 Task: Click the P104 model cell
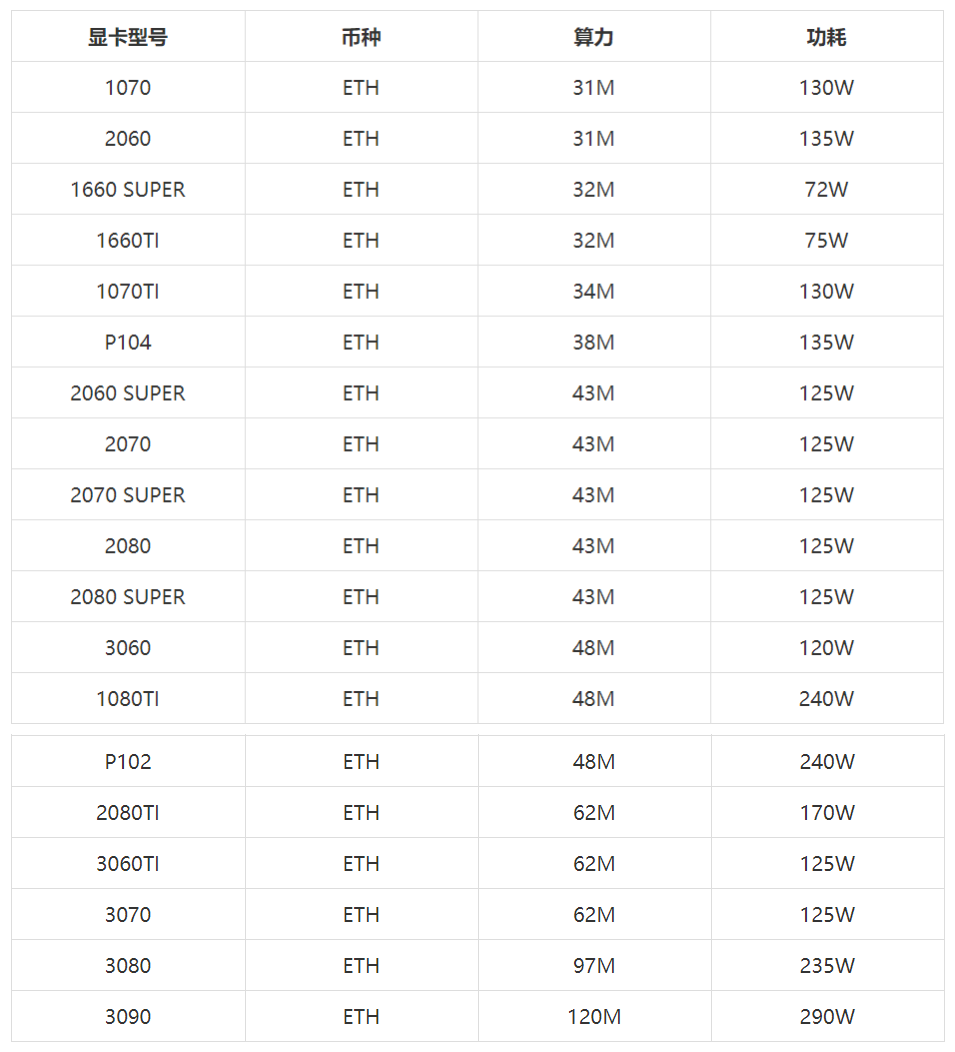click(128, 343)
